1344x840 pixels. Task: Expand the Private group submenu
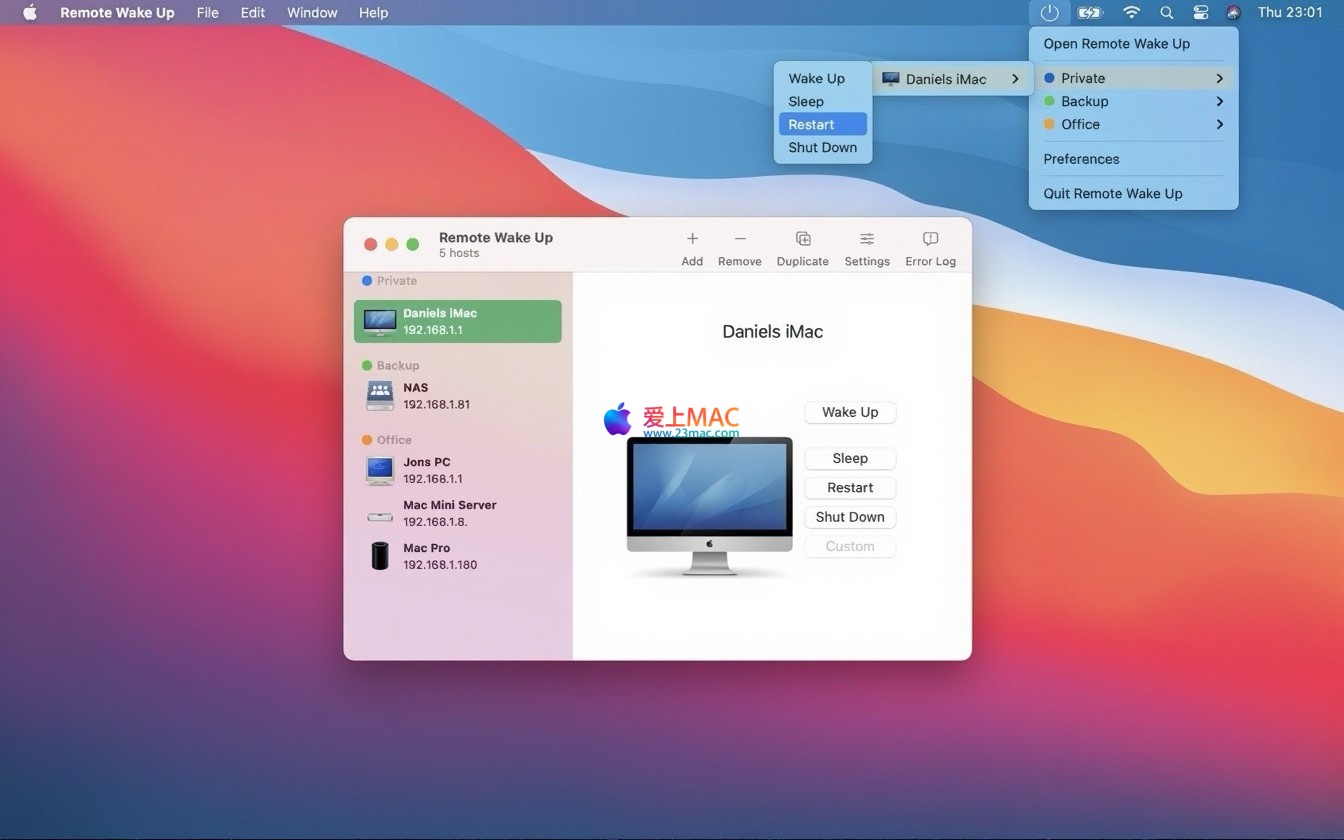tap(1133, 78)
